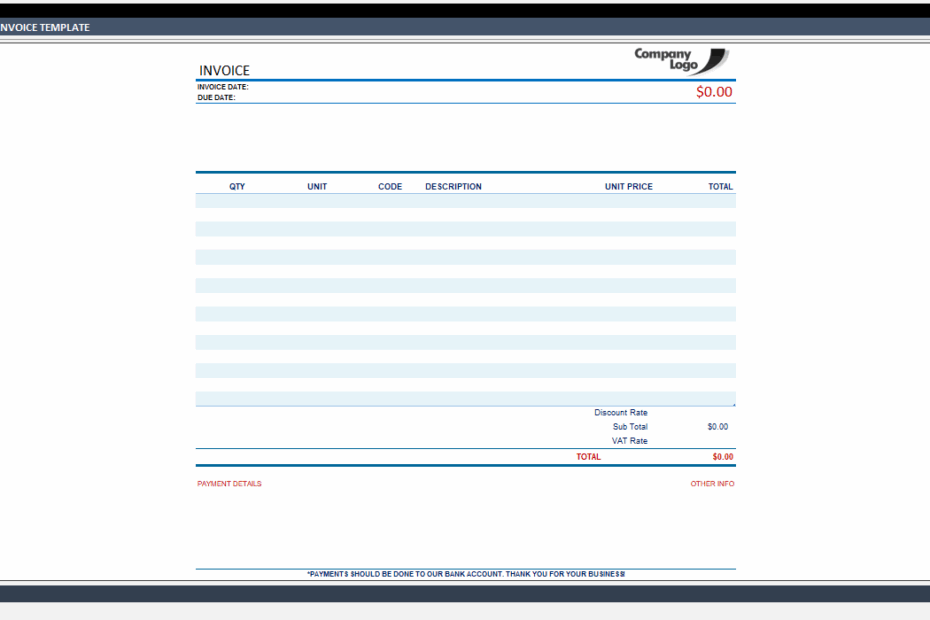This screenshot has height=620, width=930.
Task: Select the CODE column header
Action: [x=389, y=186]
